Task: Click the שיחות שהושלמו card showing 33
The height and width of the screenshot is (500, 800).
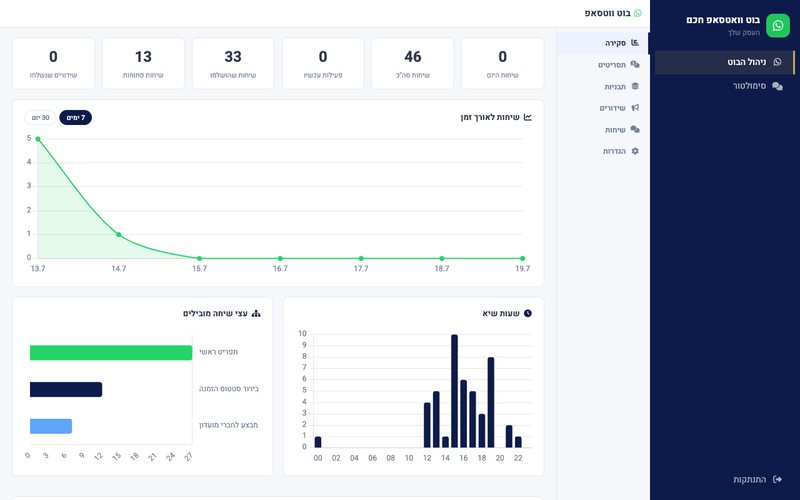Action: pyautogui.click(x=233, y=63)
